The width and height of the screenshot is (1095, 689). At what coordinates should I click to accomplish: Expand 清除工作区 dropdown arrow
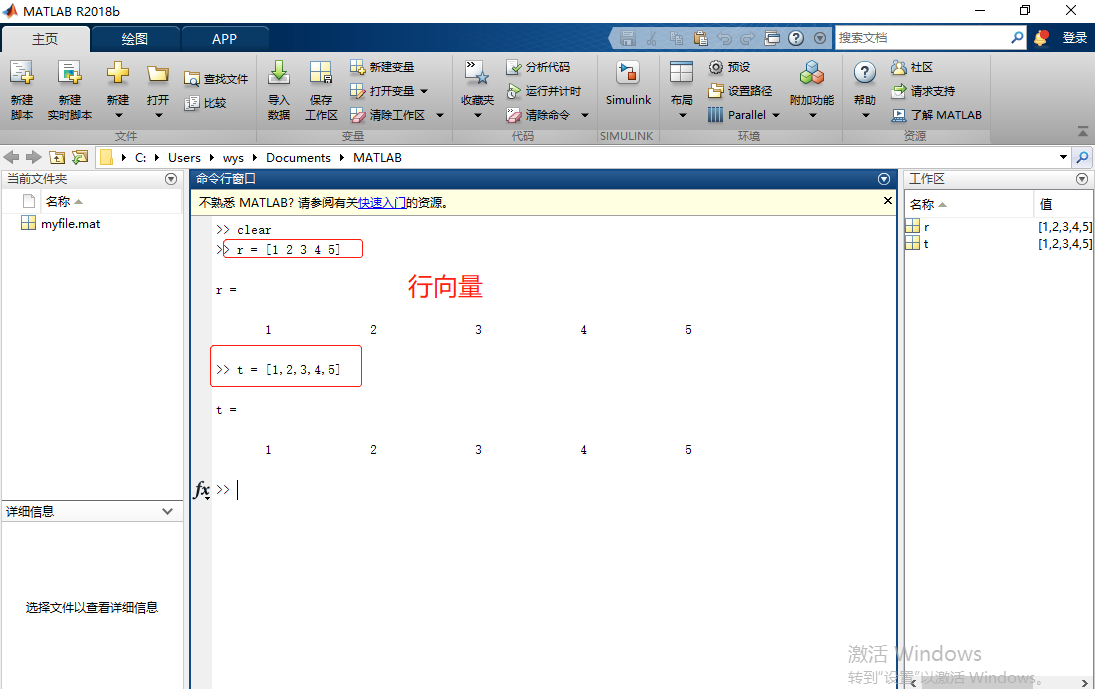click(440, 115)
